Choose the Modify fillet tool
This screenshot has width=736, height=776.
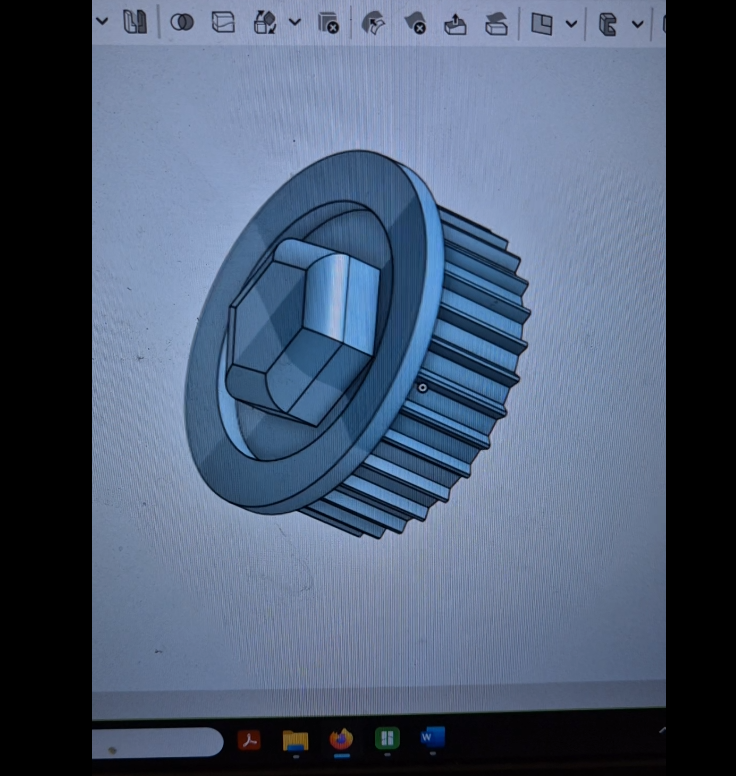pyautogui.click(x=373, y=23)
